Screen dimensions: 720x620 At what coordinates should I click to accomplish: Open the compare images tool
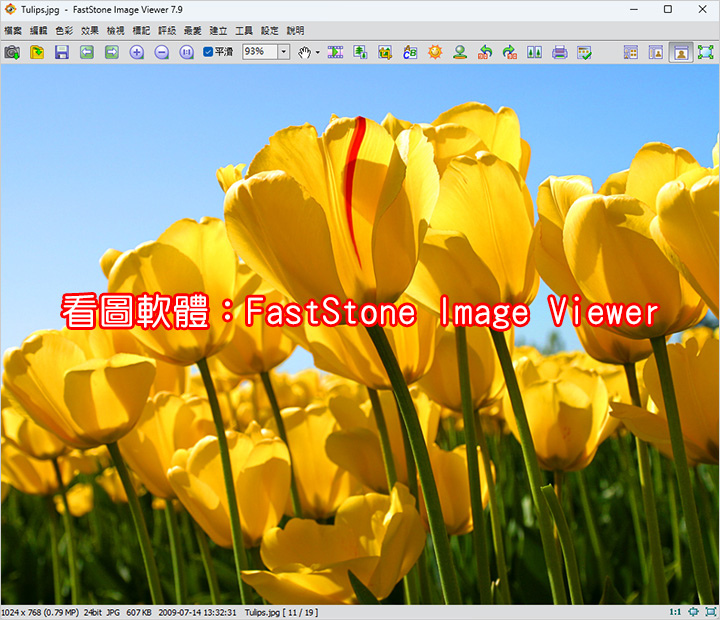pos(534,52)
